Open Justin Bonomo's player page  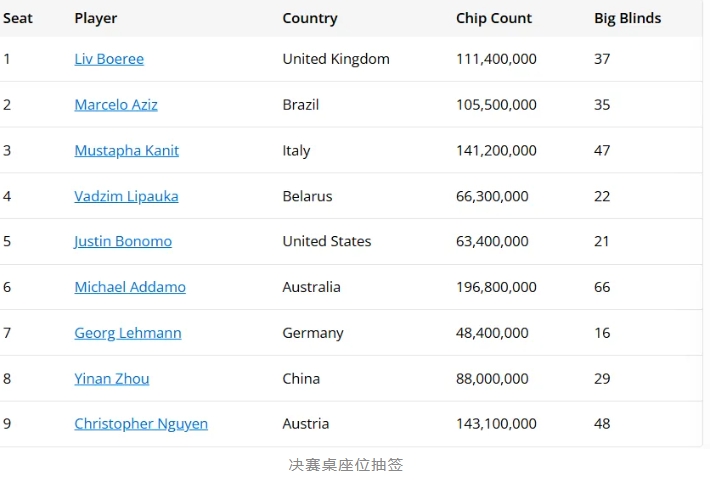coord(123,241)
